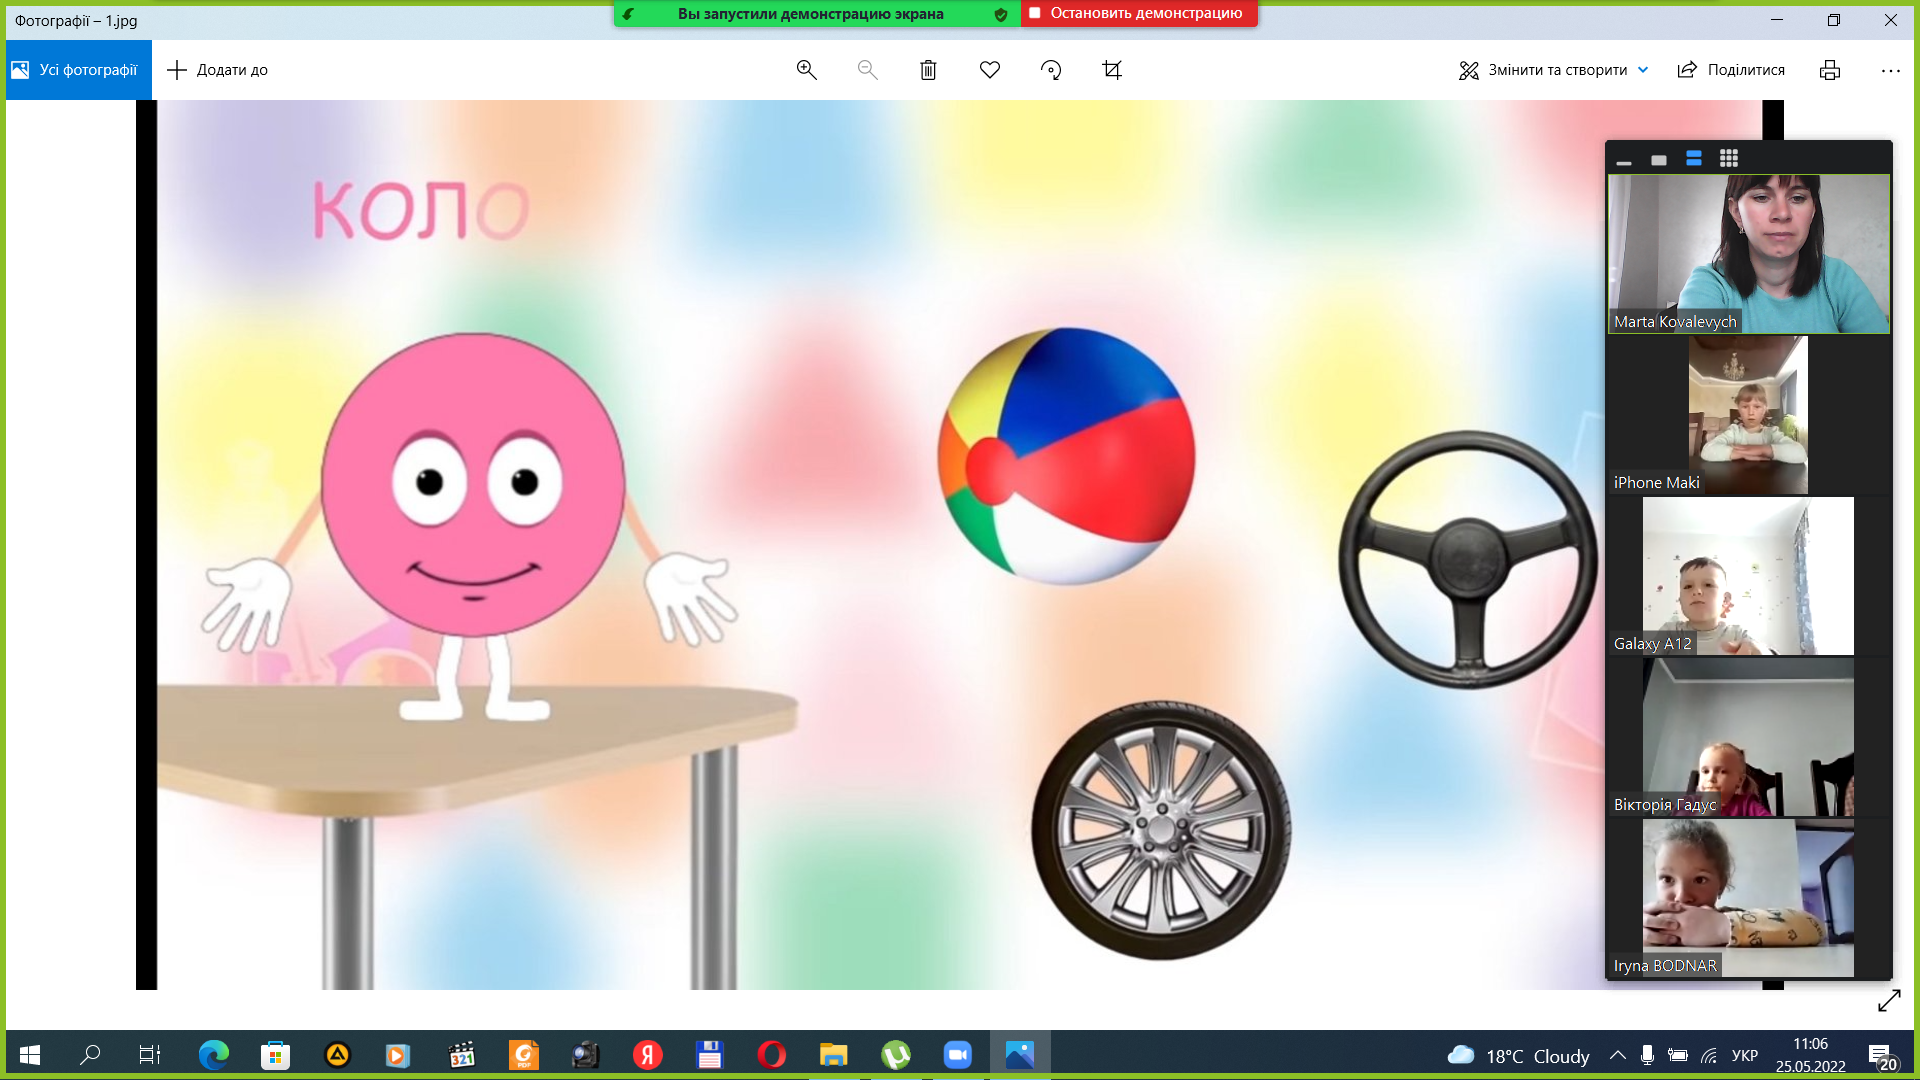Show hidden system tray icons
The image size is (1920, 1080).
click(1617, 1056)
